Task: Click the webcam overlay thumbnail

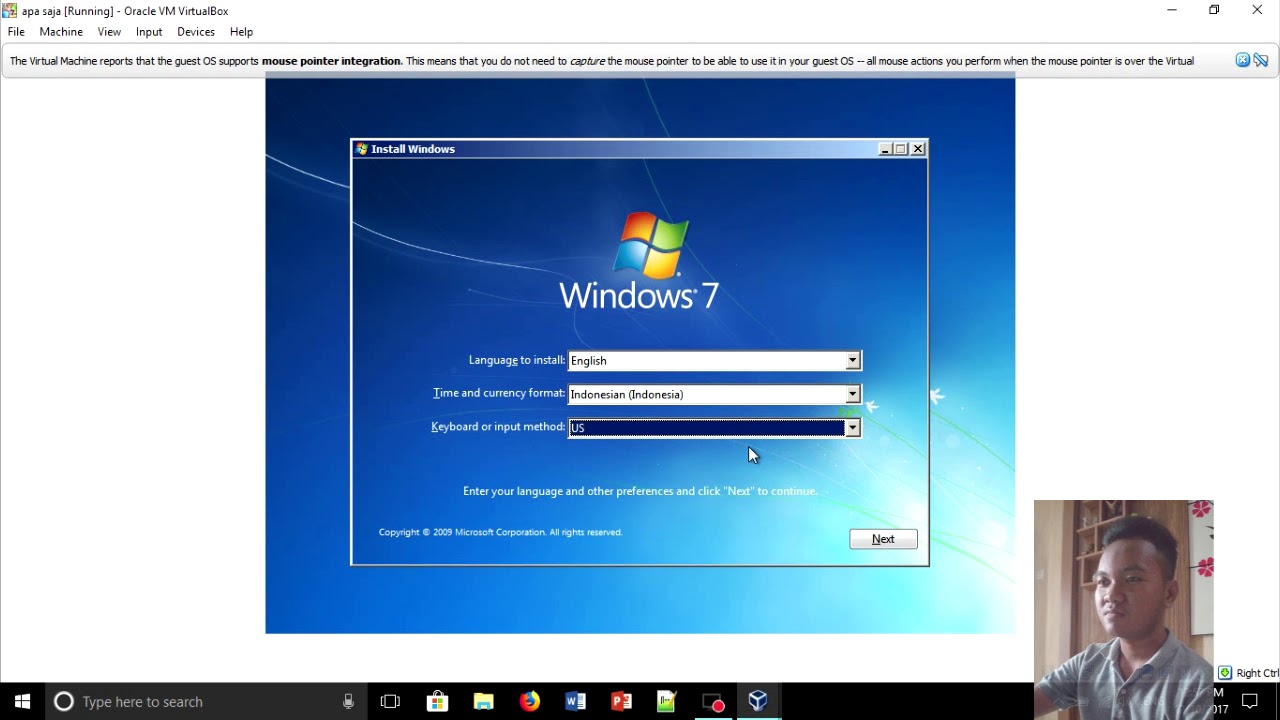Action: pyautogui.click(x=1124, y=610)
